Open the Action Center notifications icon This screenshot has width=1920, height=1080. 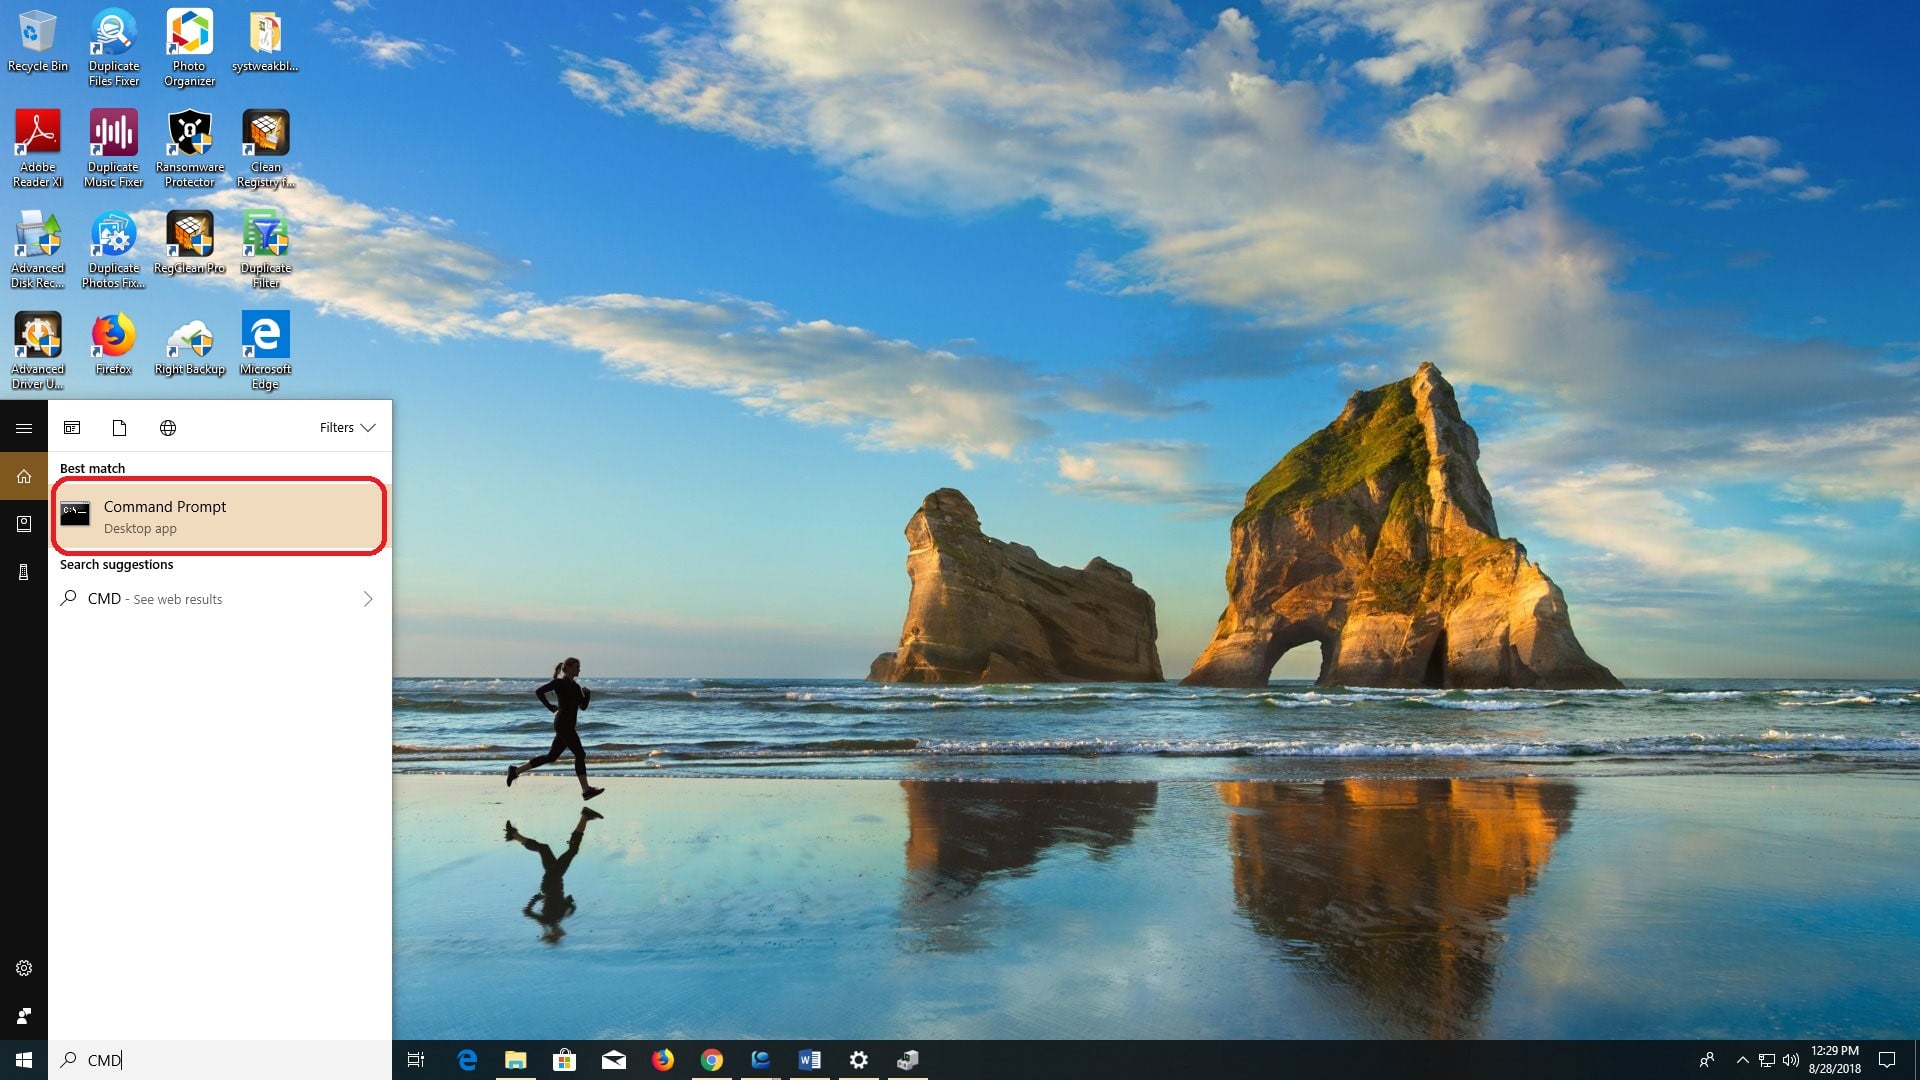click(1887, 1060)
